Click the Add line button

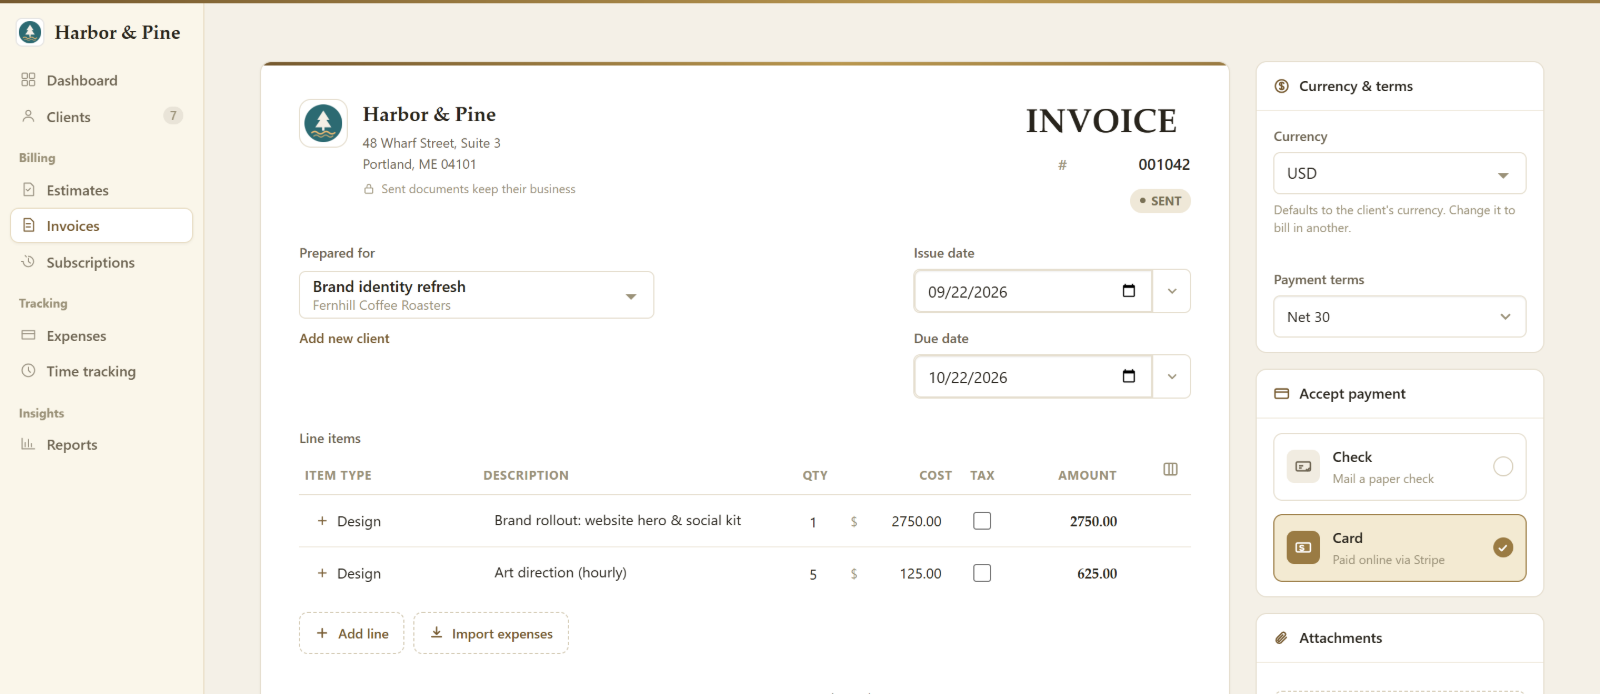coord(352,633)
